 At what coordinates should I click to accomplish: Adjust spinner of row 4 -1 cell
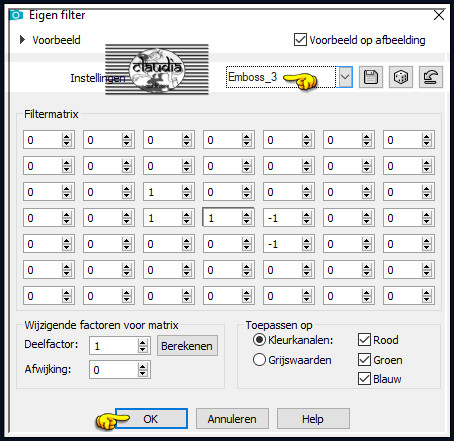coord(307,218)
